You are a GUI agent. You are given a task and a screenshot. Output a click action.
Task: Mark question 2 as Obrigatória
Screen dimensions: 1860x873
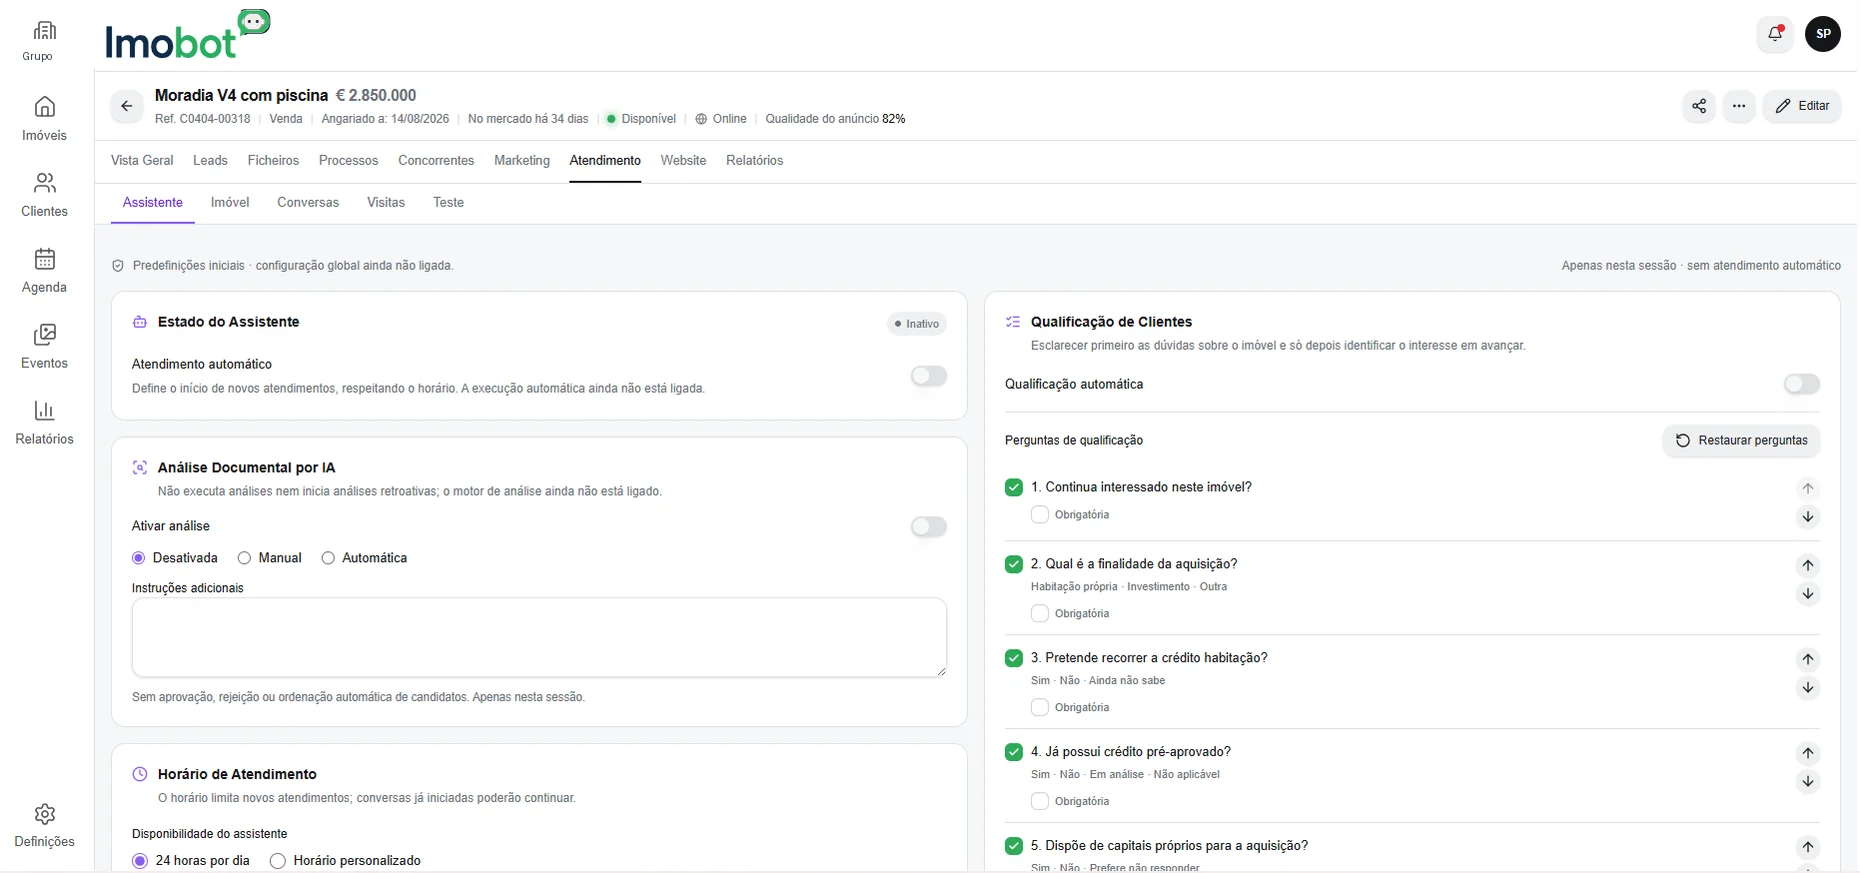pos(1040,614)
